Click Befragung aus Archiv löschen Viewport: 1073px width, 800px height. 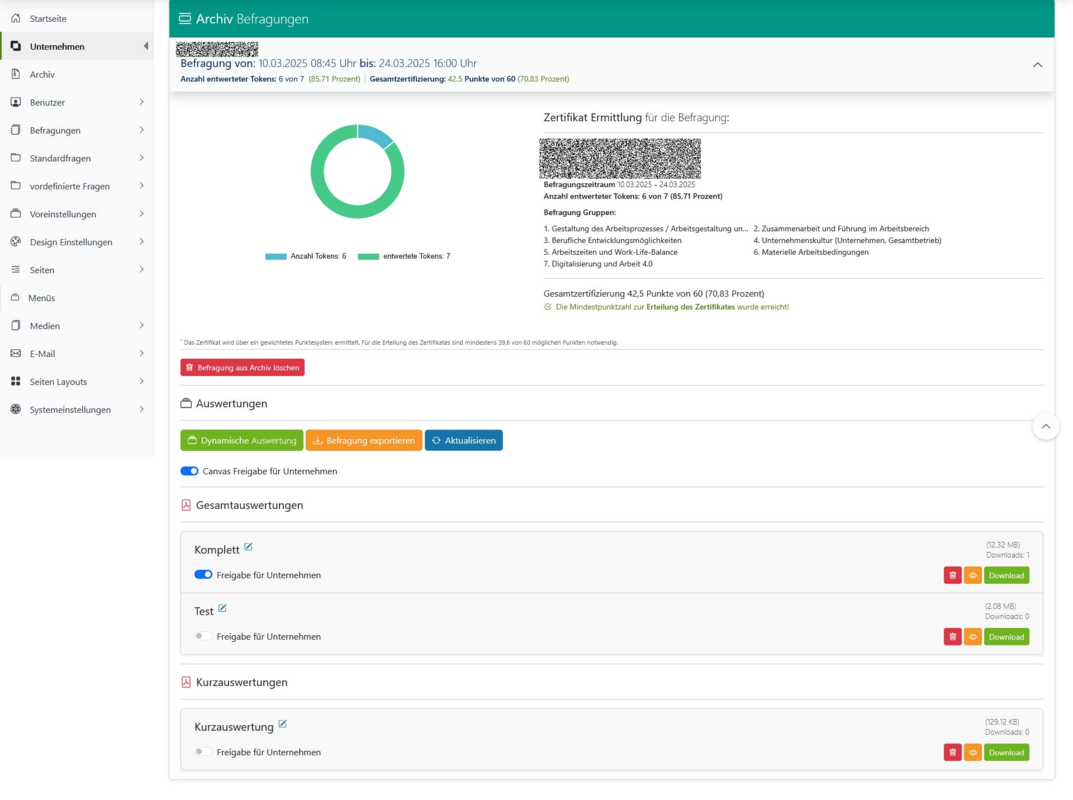click(242, 367)
